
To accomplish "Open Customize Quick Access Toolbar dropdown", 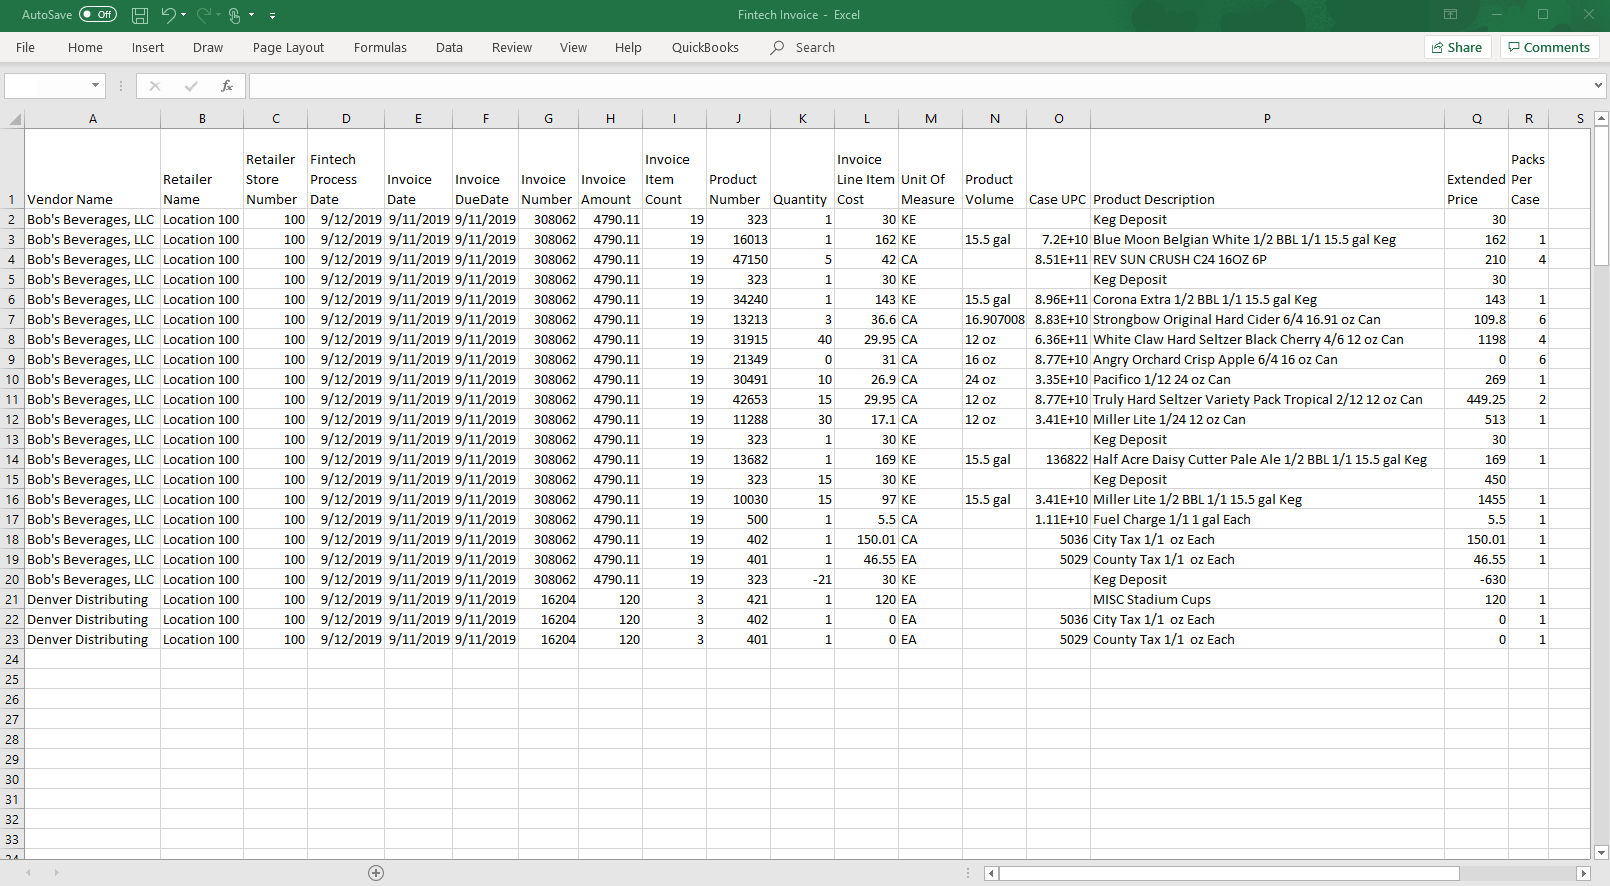I will coord(272,15).
